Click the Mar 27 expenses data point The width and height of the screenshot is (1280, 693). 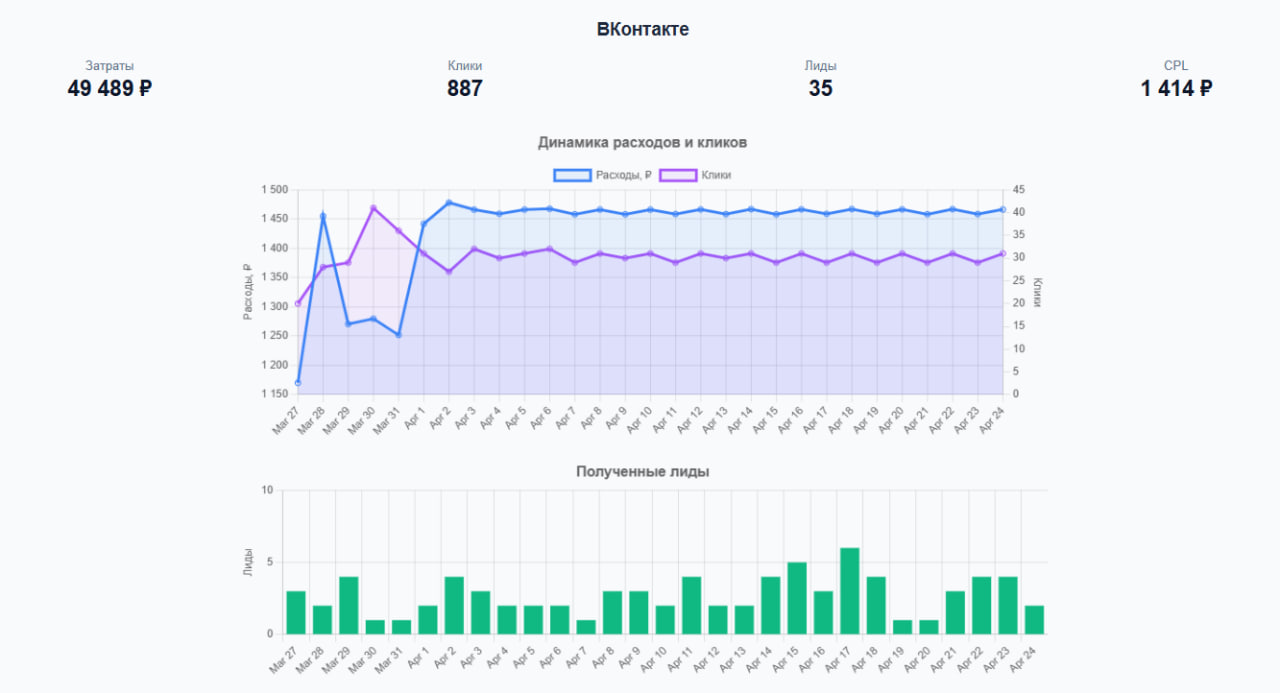pos(297,383)
